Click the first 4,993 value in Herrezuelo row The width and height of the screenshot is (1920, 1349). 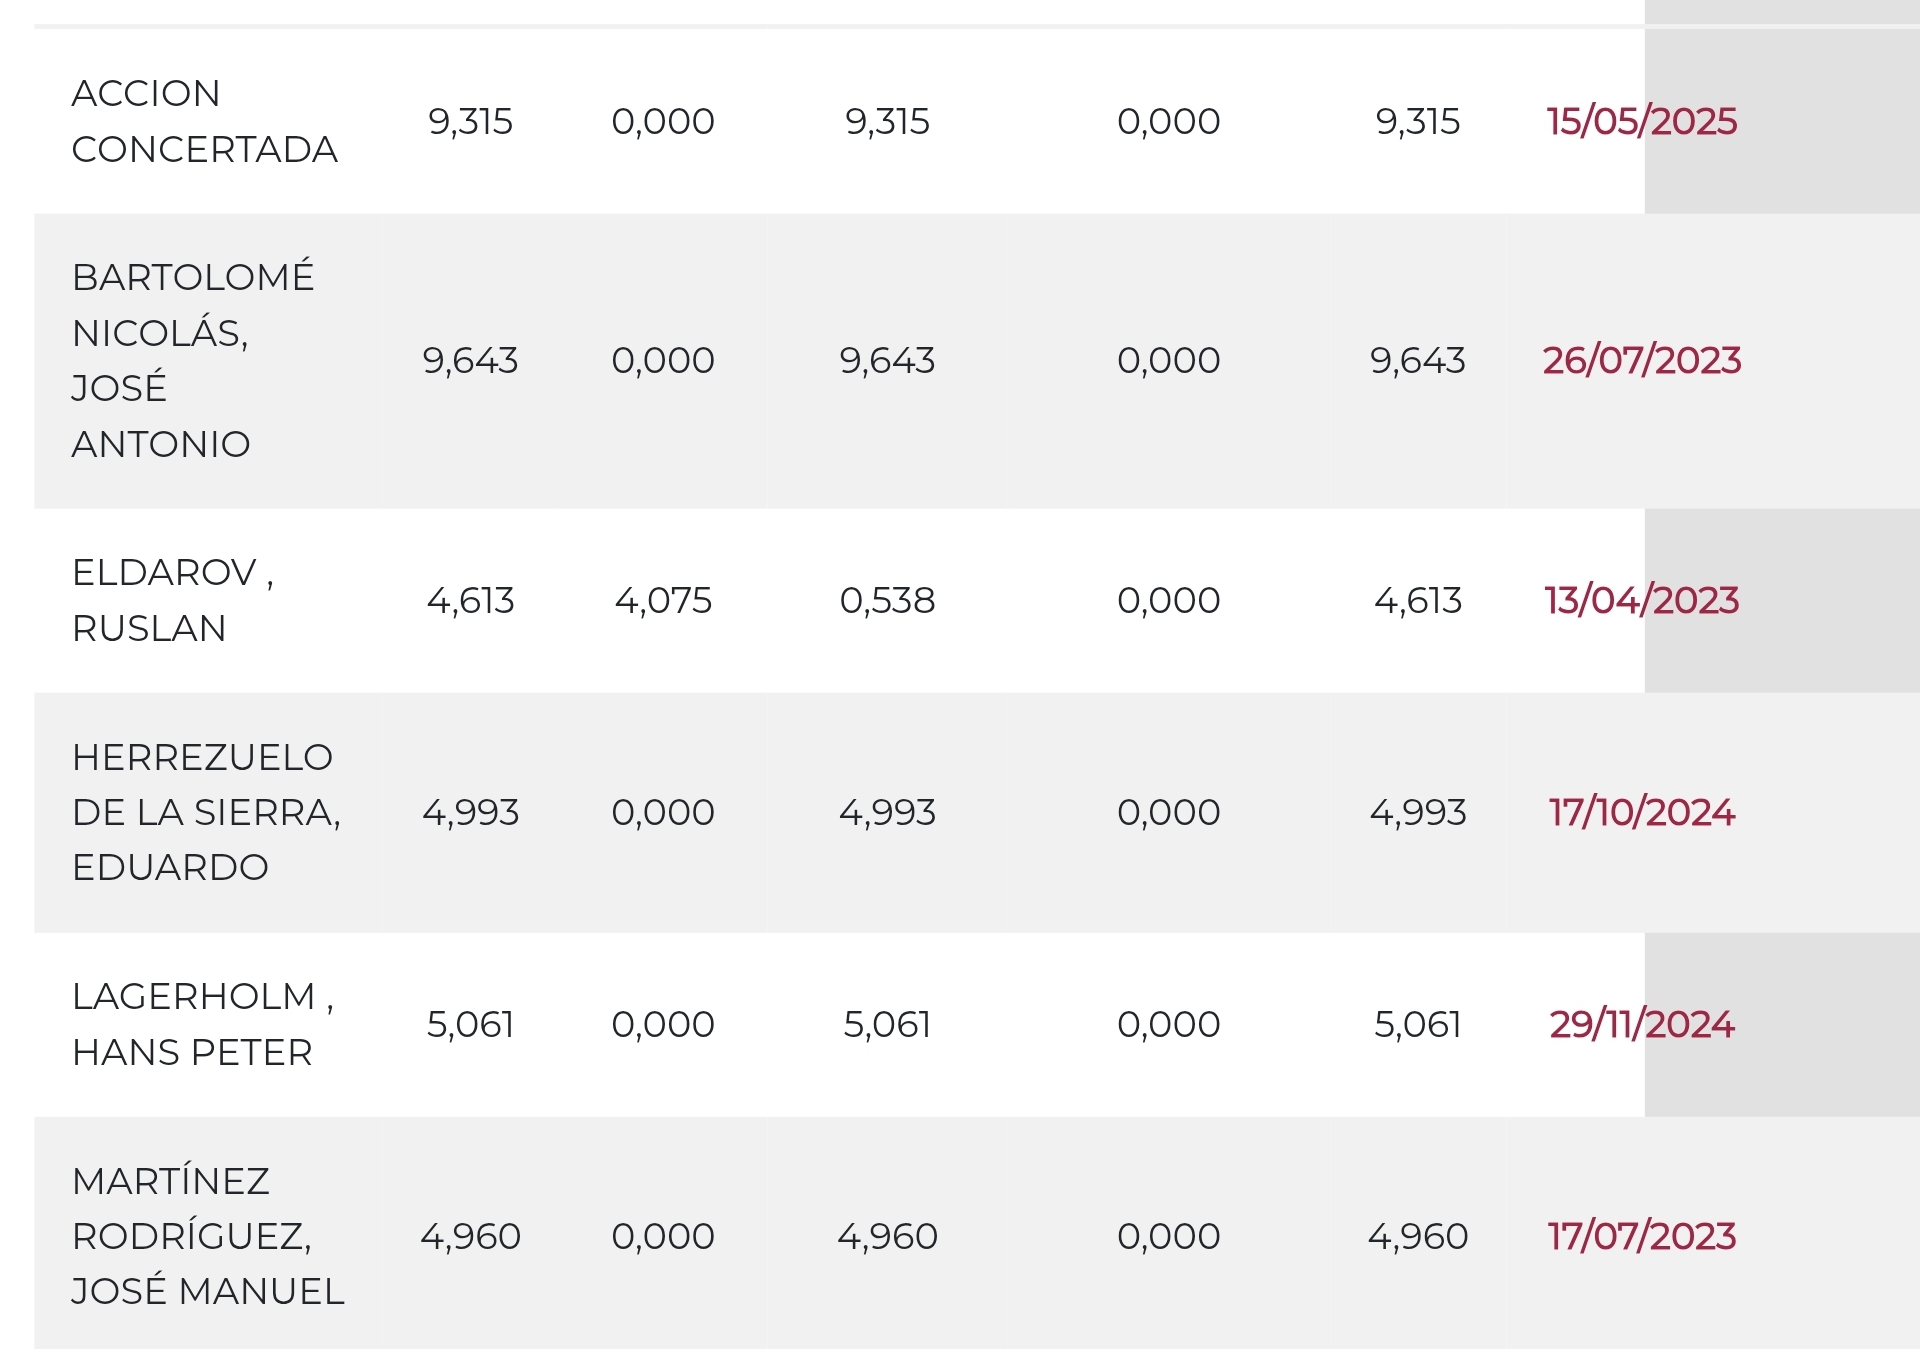[x=470, y=812]
